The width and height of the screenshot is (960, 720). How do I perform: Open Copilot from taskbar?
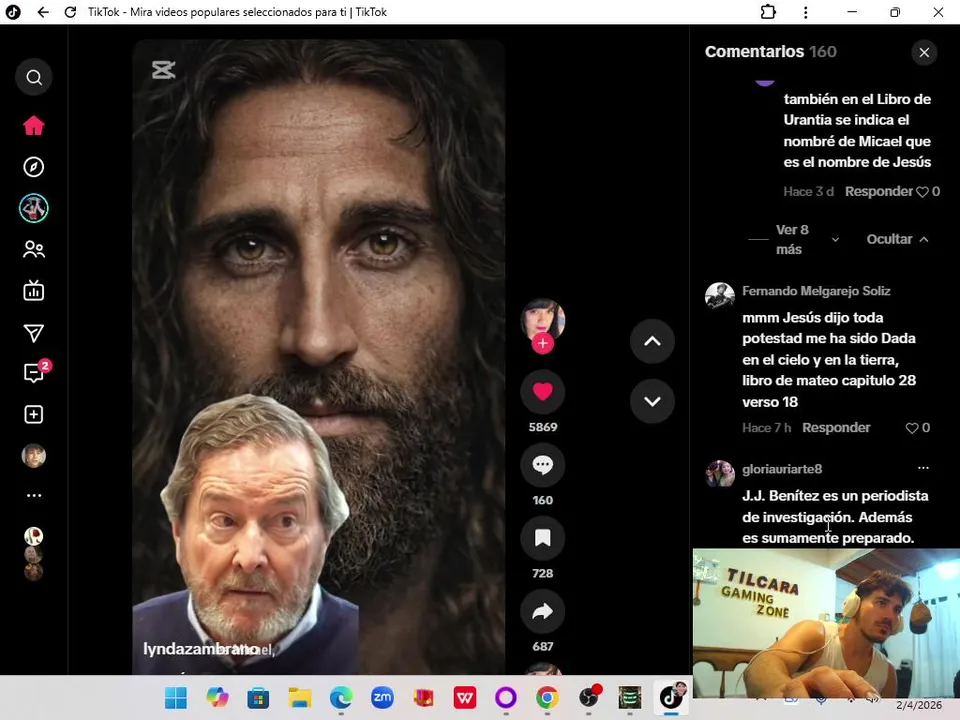[217, 698]
